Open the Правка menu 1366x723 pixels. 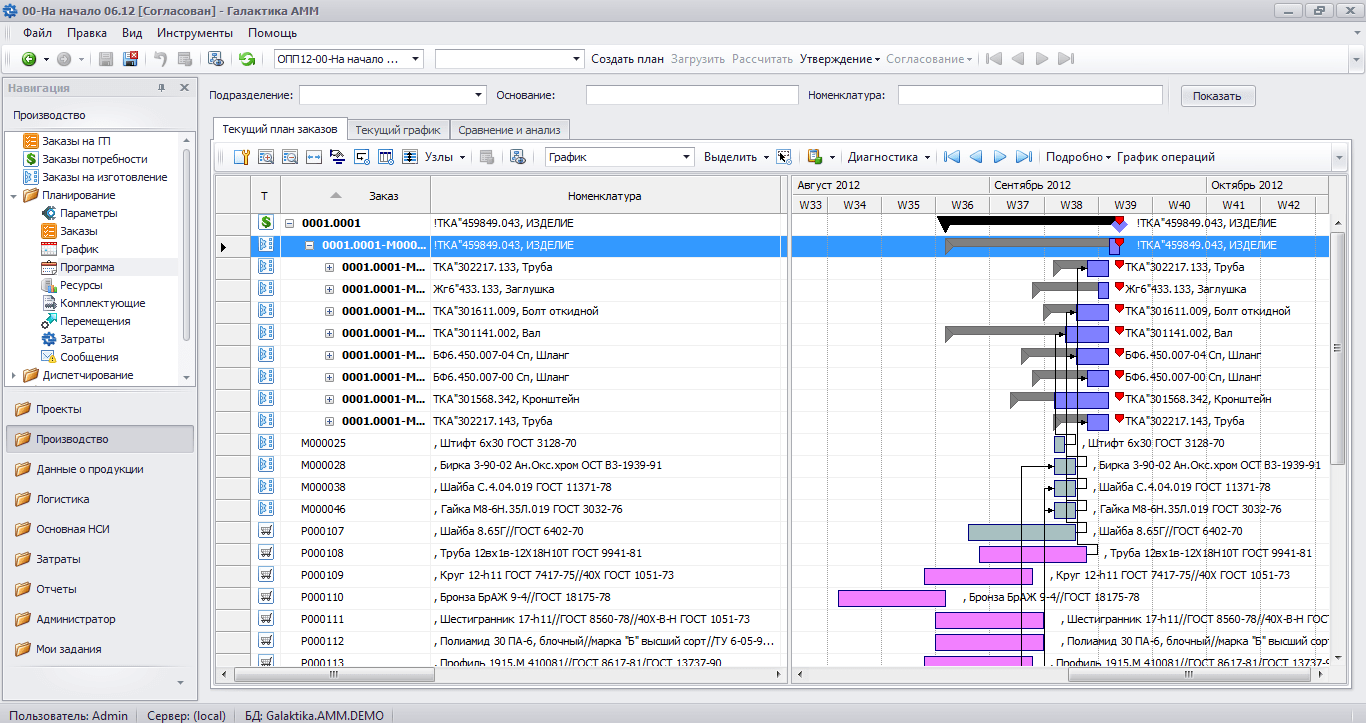point(87,33)
